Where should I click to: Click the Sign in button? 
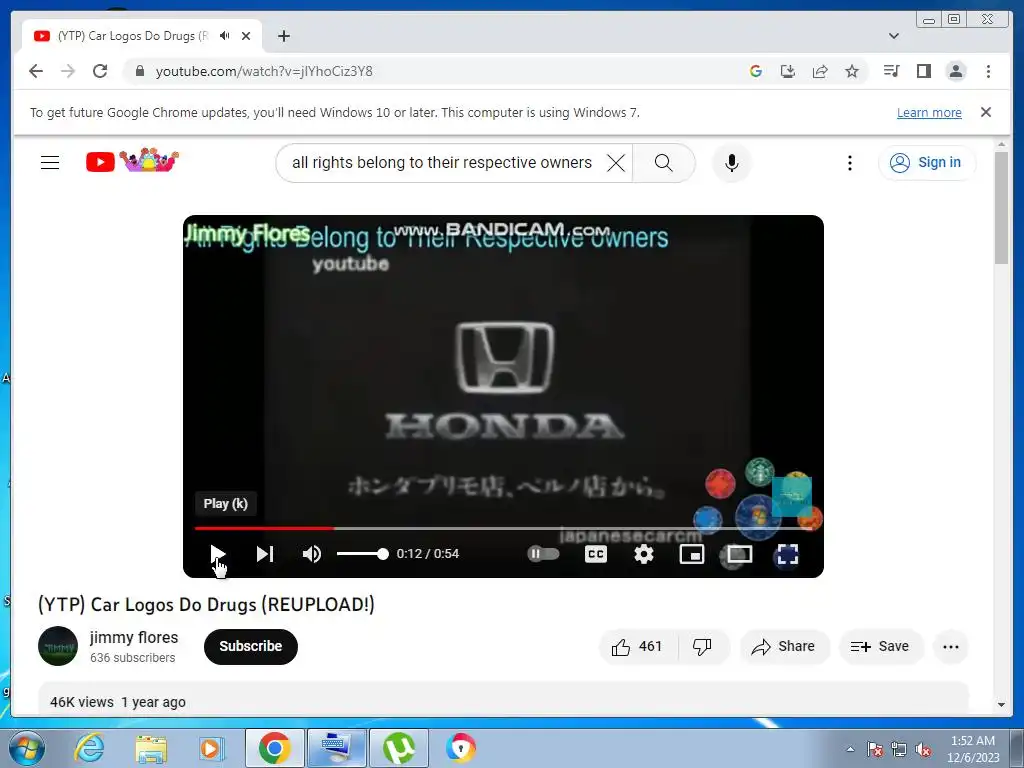tap(927, 163)
